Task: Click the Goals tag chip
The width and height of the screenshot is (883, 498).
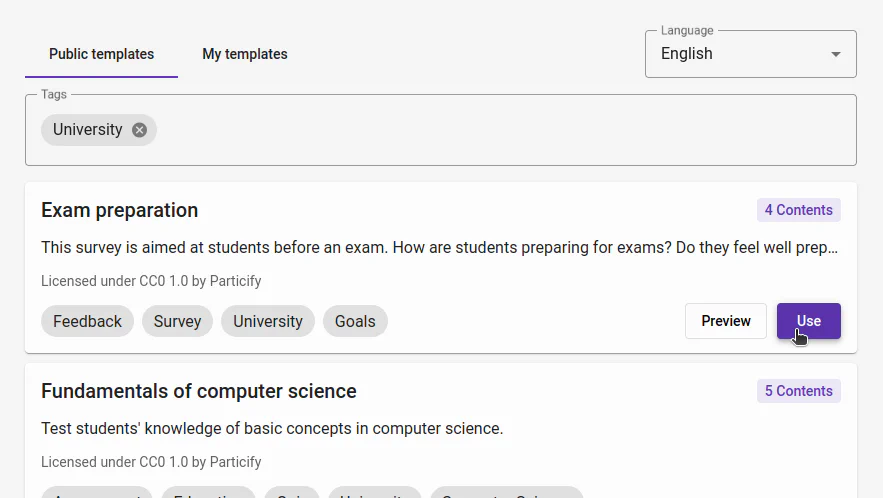Action: click(355, 321)
